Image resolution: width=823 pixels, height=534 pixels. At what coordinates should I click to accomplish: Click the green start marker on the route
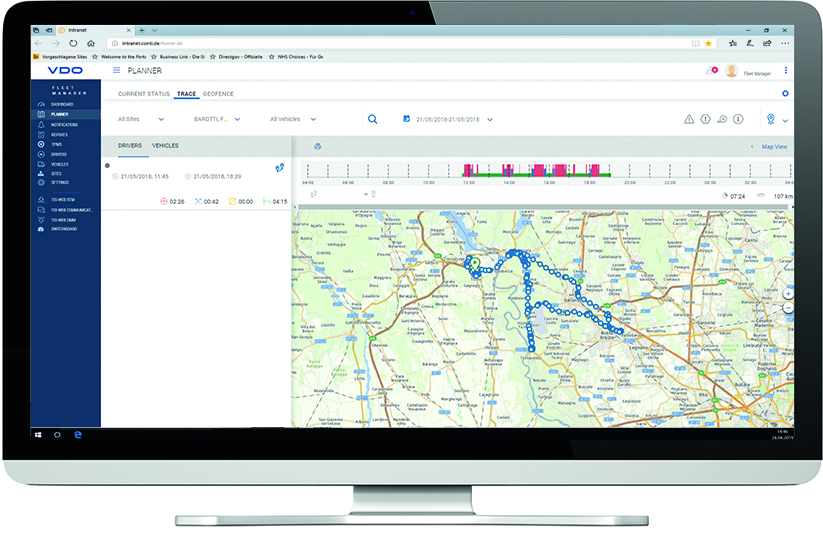click(x=474, y=263)
